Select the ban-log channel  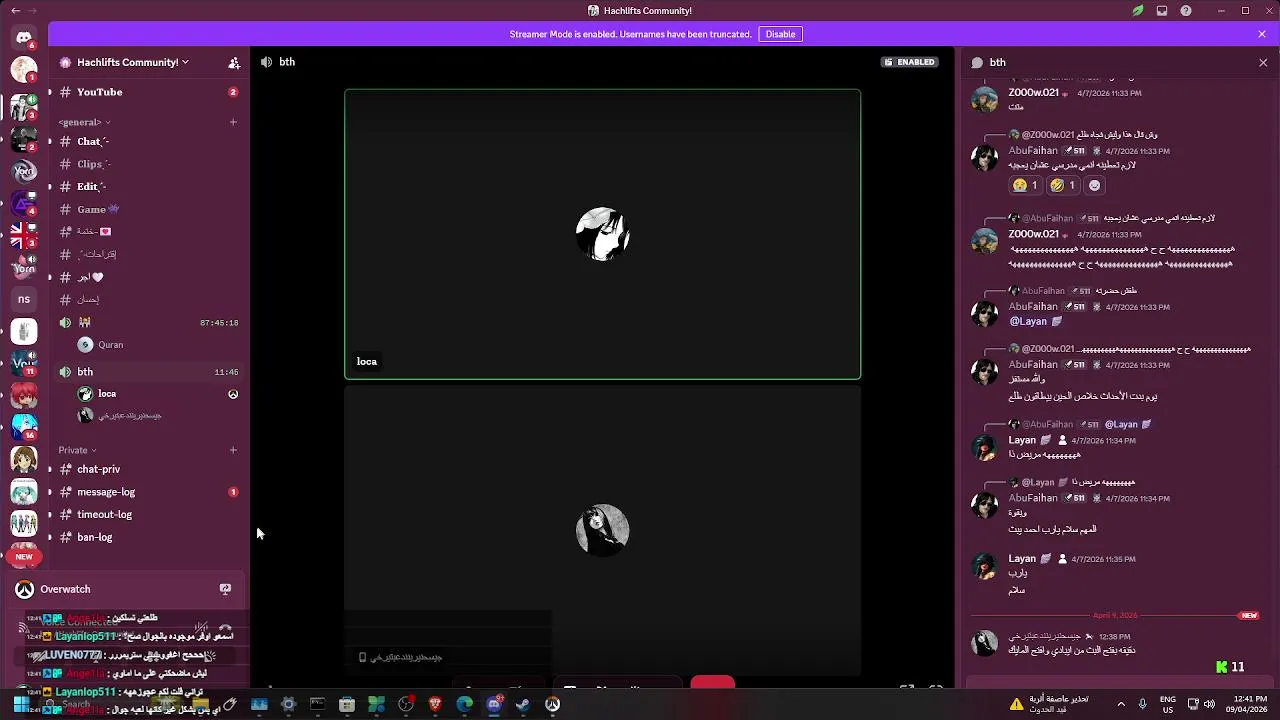149,538
